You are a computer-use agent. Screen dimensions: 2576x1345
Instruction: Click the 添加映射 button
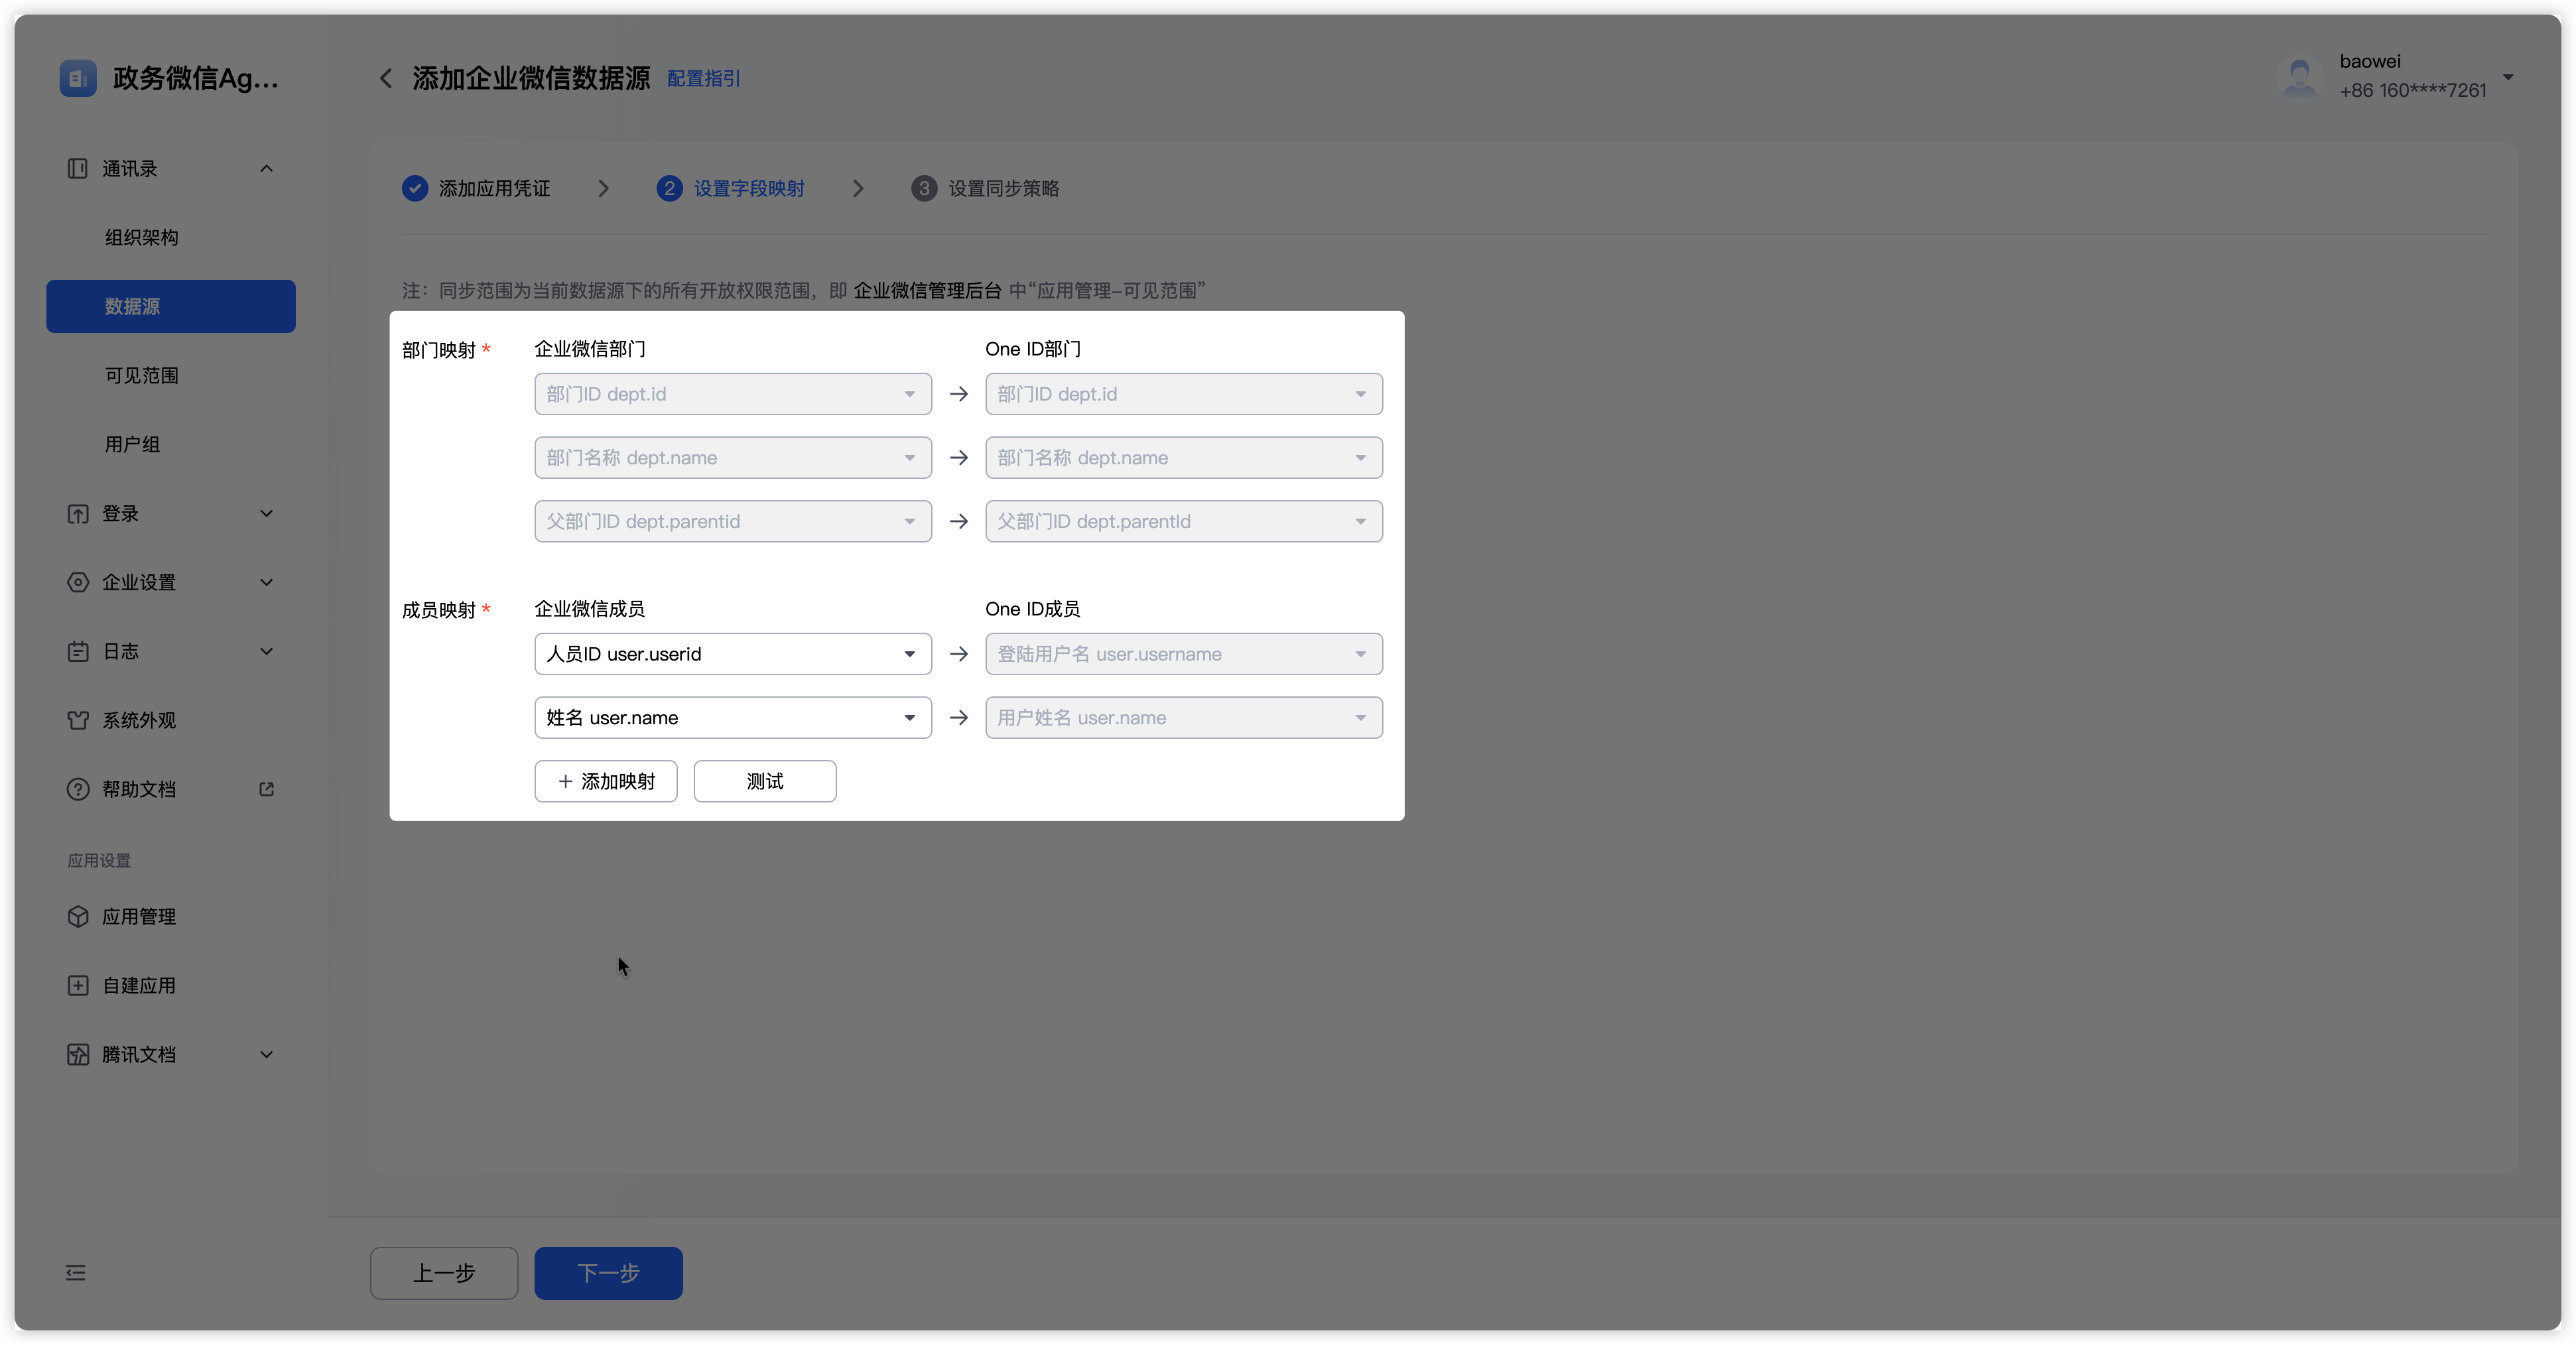[605, 781]
